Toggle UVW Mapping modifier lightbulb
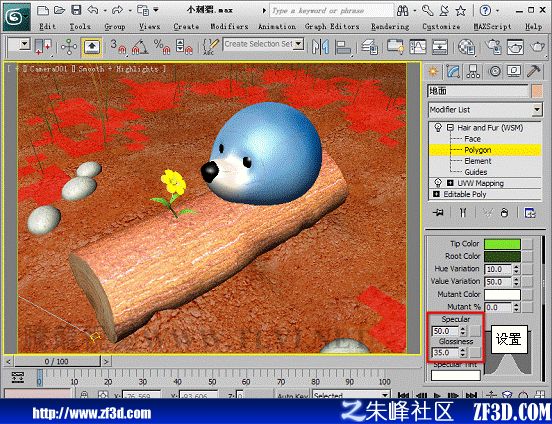The width and height of the screenshot is (552, 424). pos(438,183)
